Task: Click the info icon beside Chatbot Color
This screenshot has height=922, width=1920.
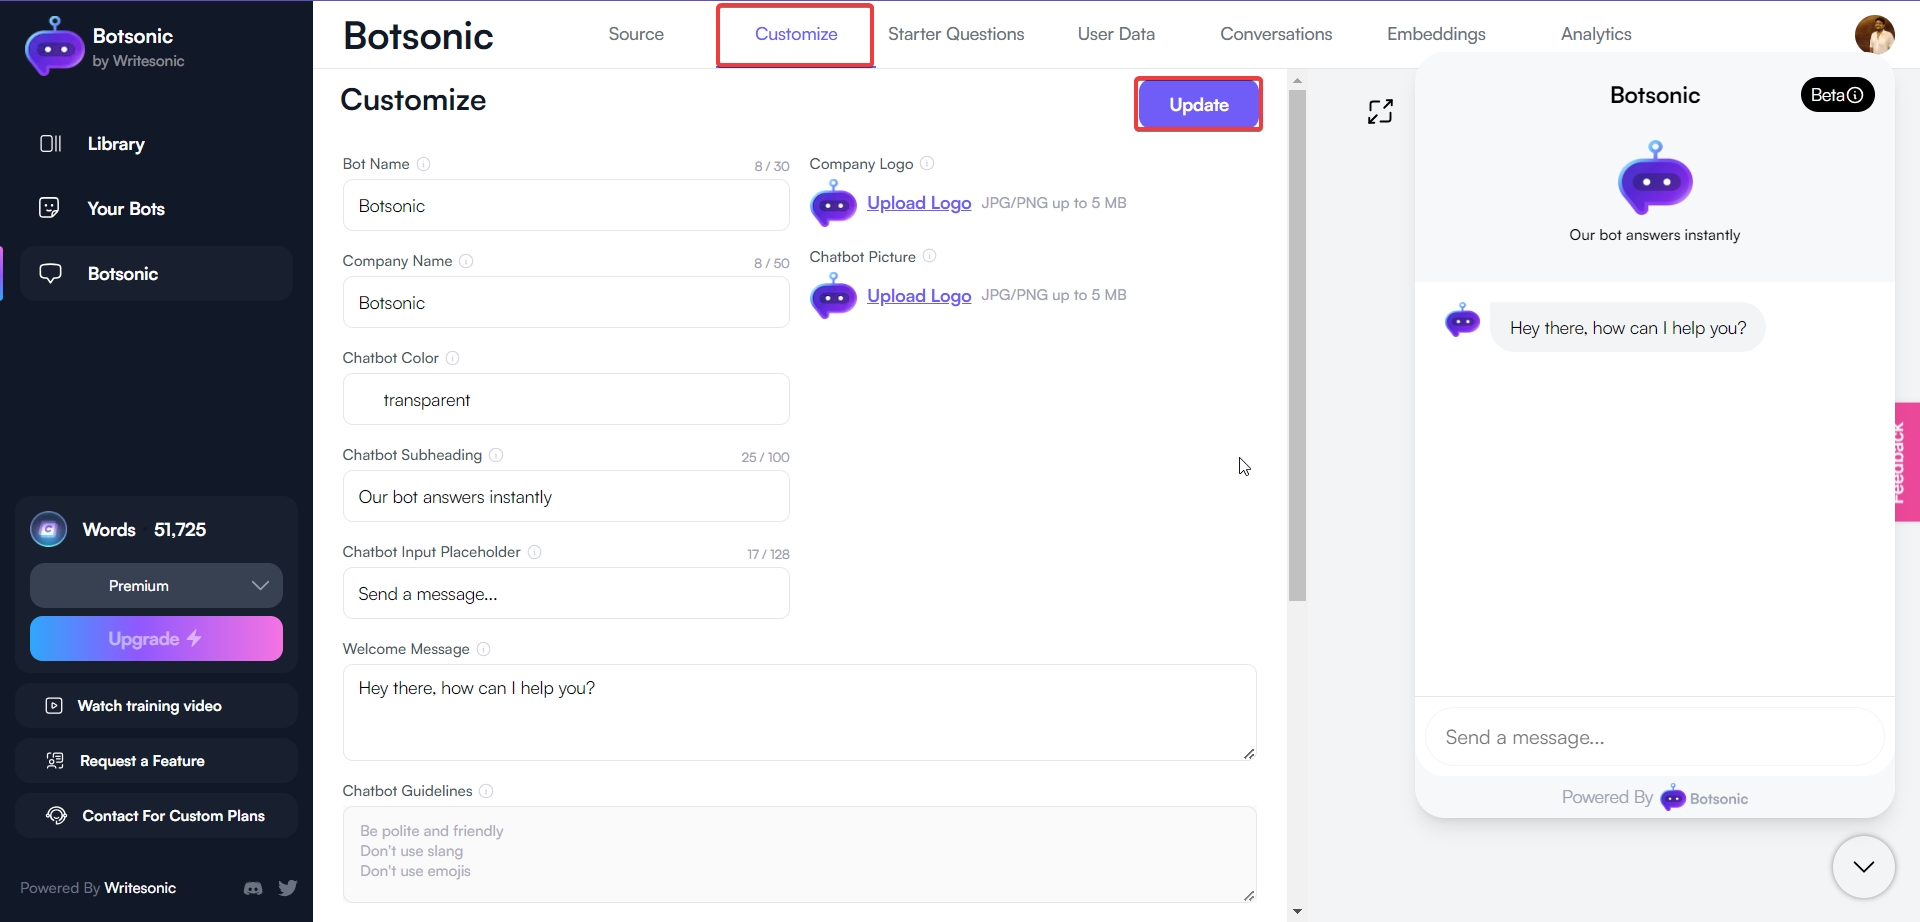Action: click(x=452, y=358)
